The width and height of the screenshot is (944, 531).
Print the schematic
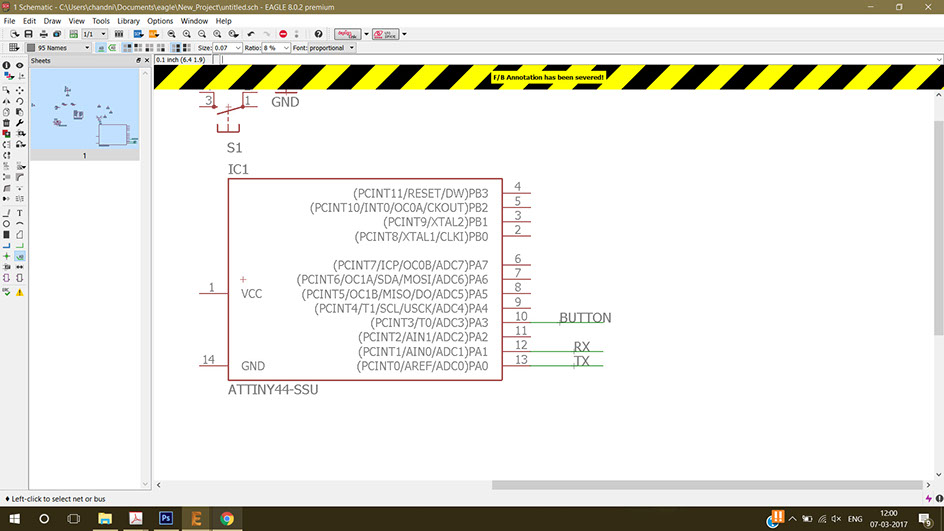[43, 34]
